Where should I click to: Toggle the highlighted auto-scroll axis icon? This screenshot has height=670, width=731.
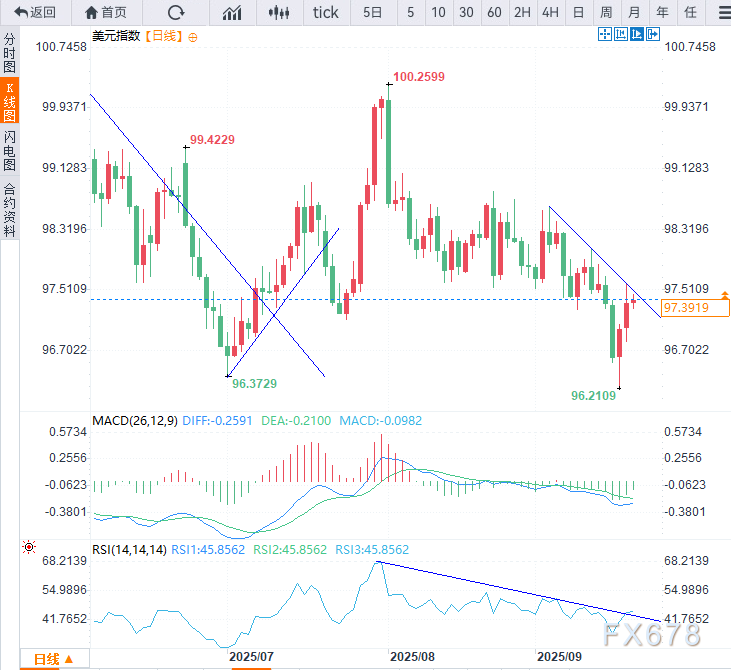637,34
